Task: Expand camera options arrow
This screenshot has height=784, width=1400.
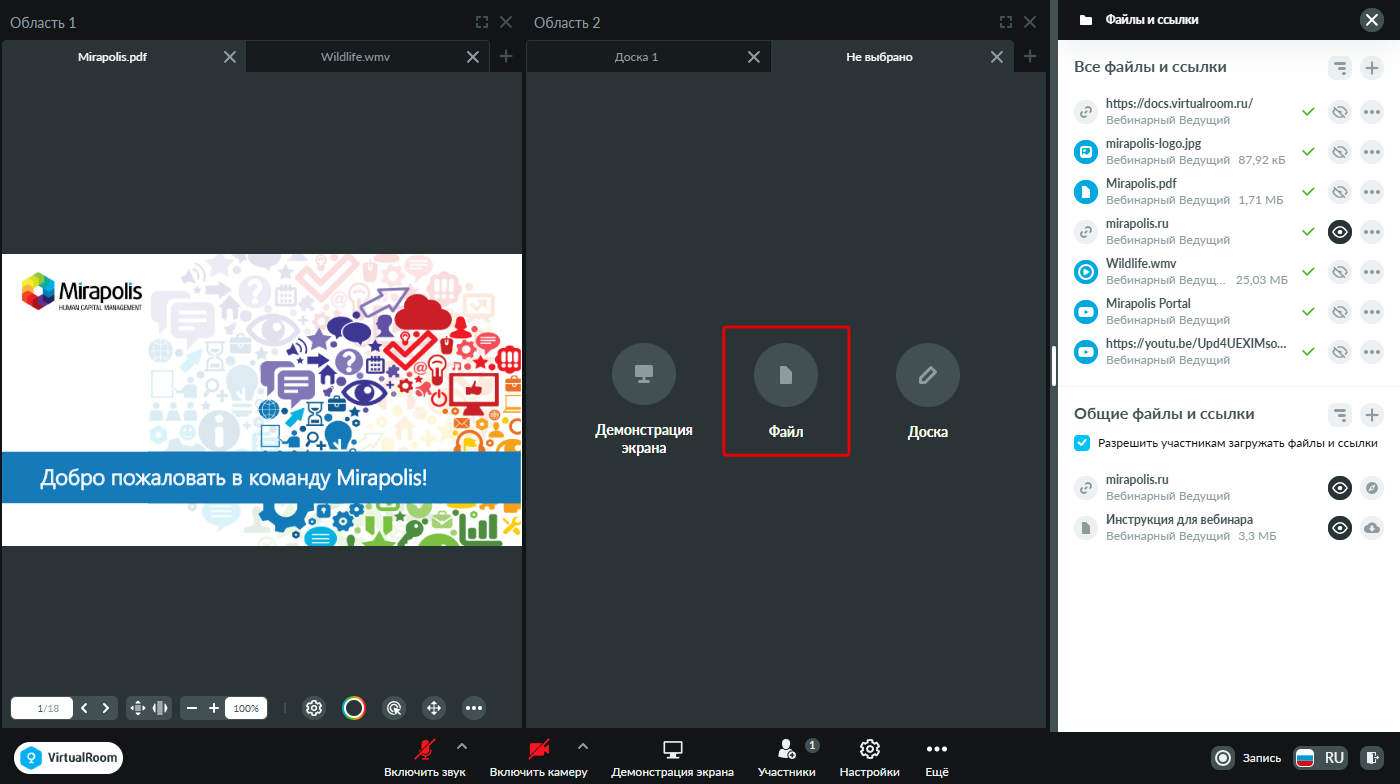Action: pyautogui.click(x=583, y=745)
